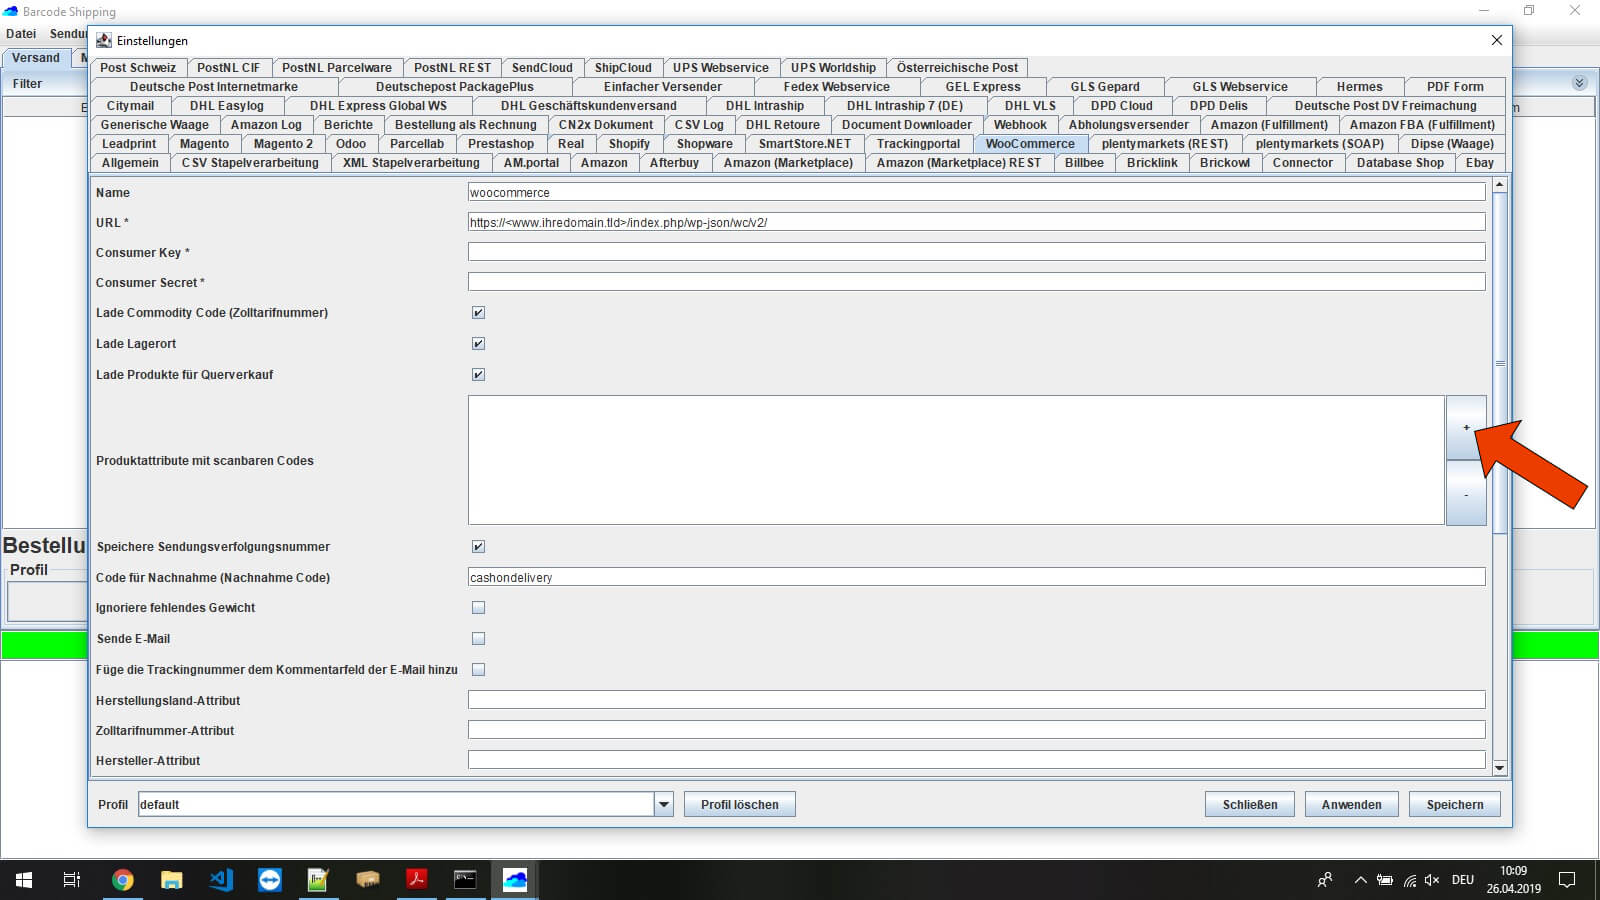Screen dimensions: 1600x900
Task: Click the battery power tray icon
Action: pos(1385,880)
